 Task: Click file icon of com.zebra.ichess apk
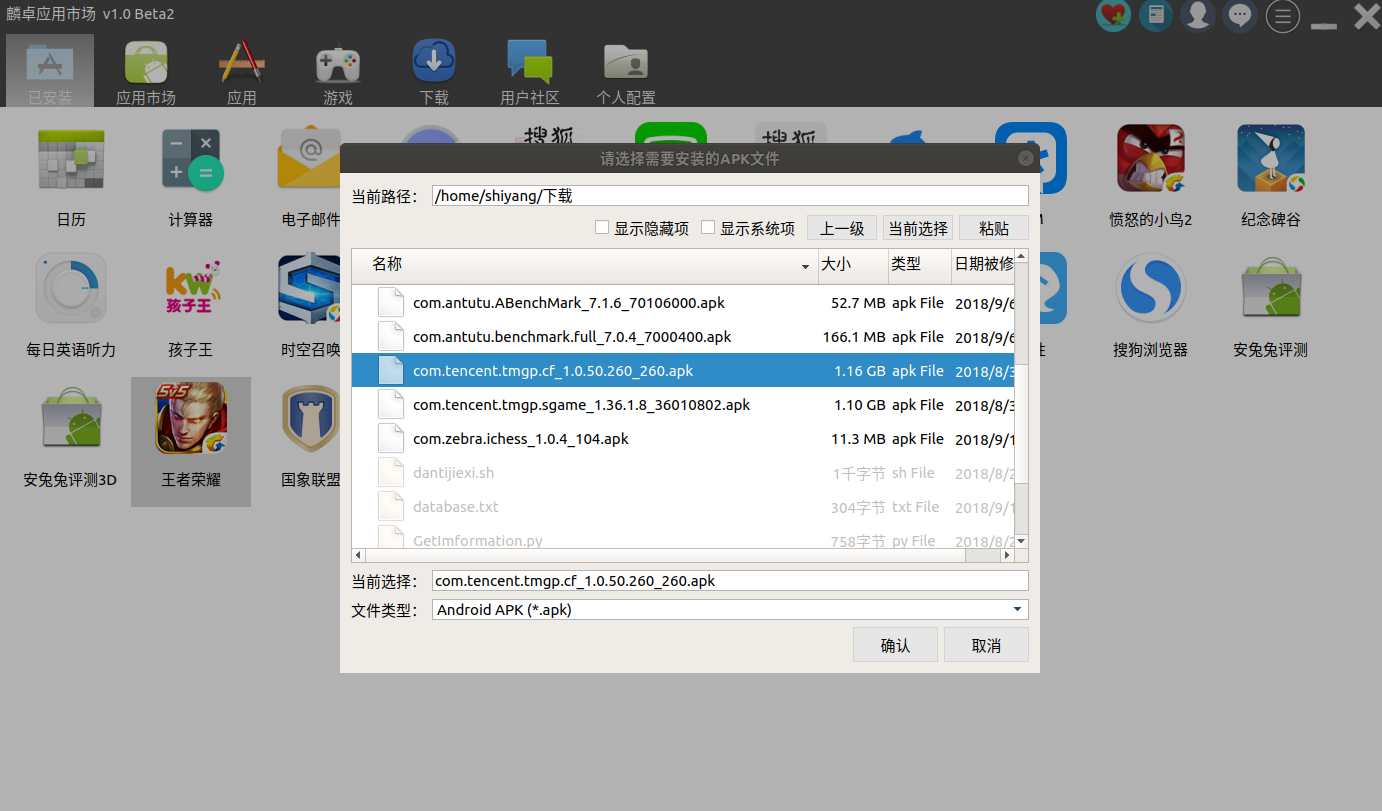pos(390,439)
